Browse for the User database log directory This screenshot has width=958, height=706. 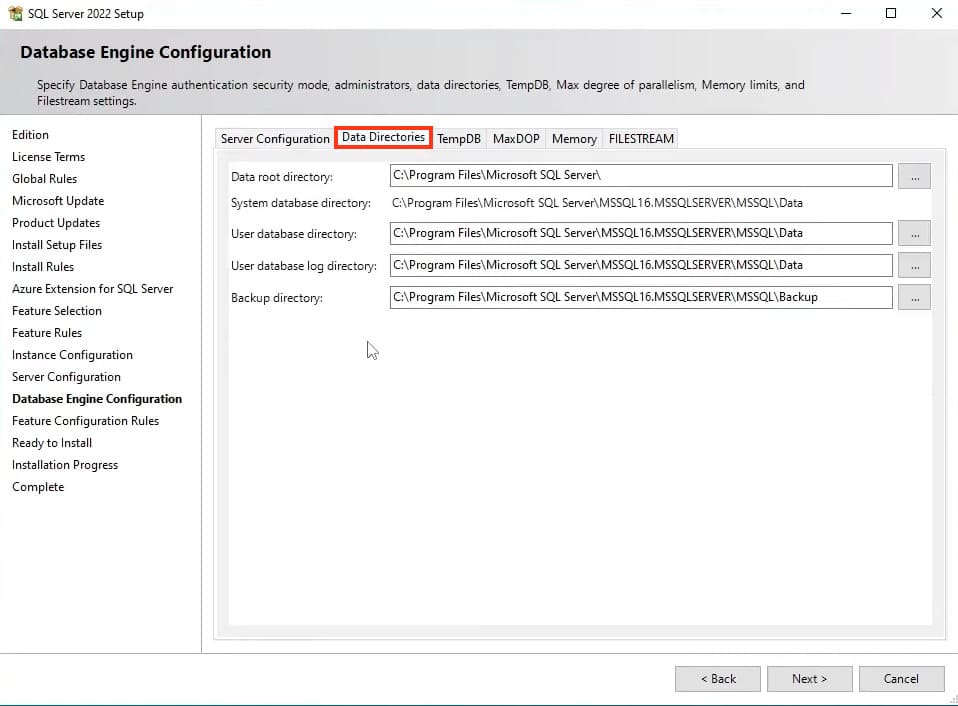(914, 265)
